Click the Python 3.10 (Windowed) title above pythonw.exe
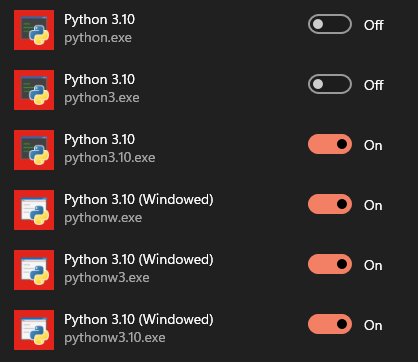 [139, 200]
